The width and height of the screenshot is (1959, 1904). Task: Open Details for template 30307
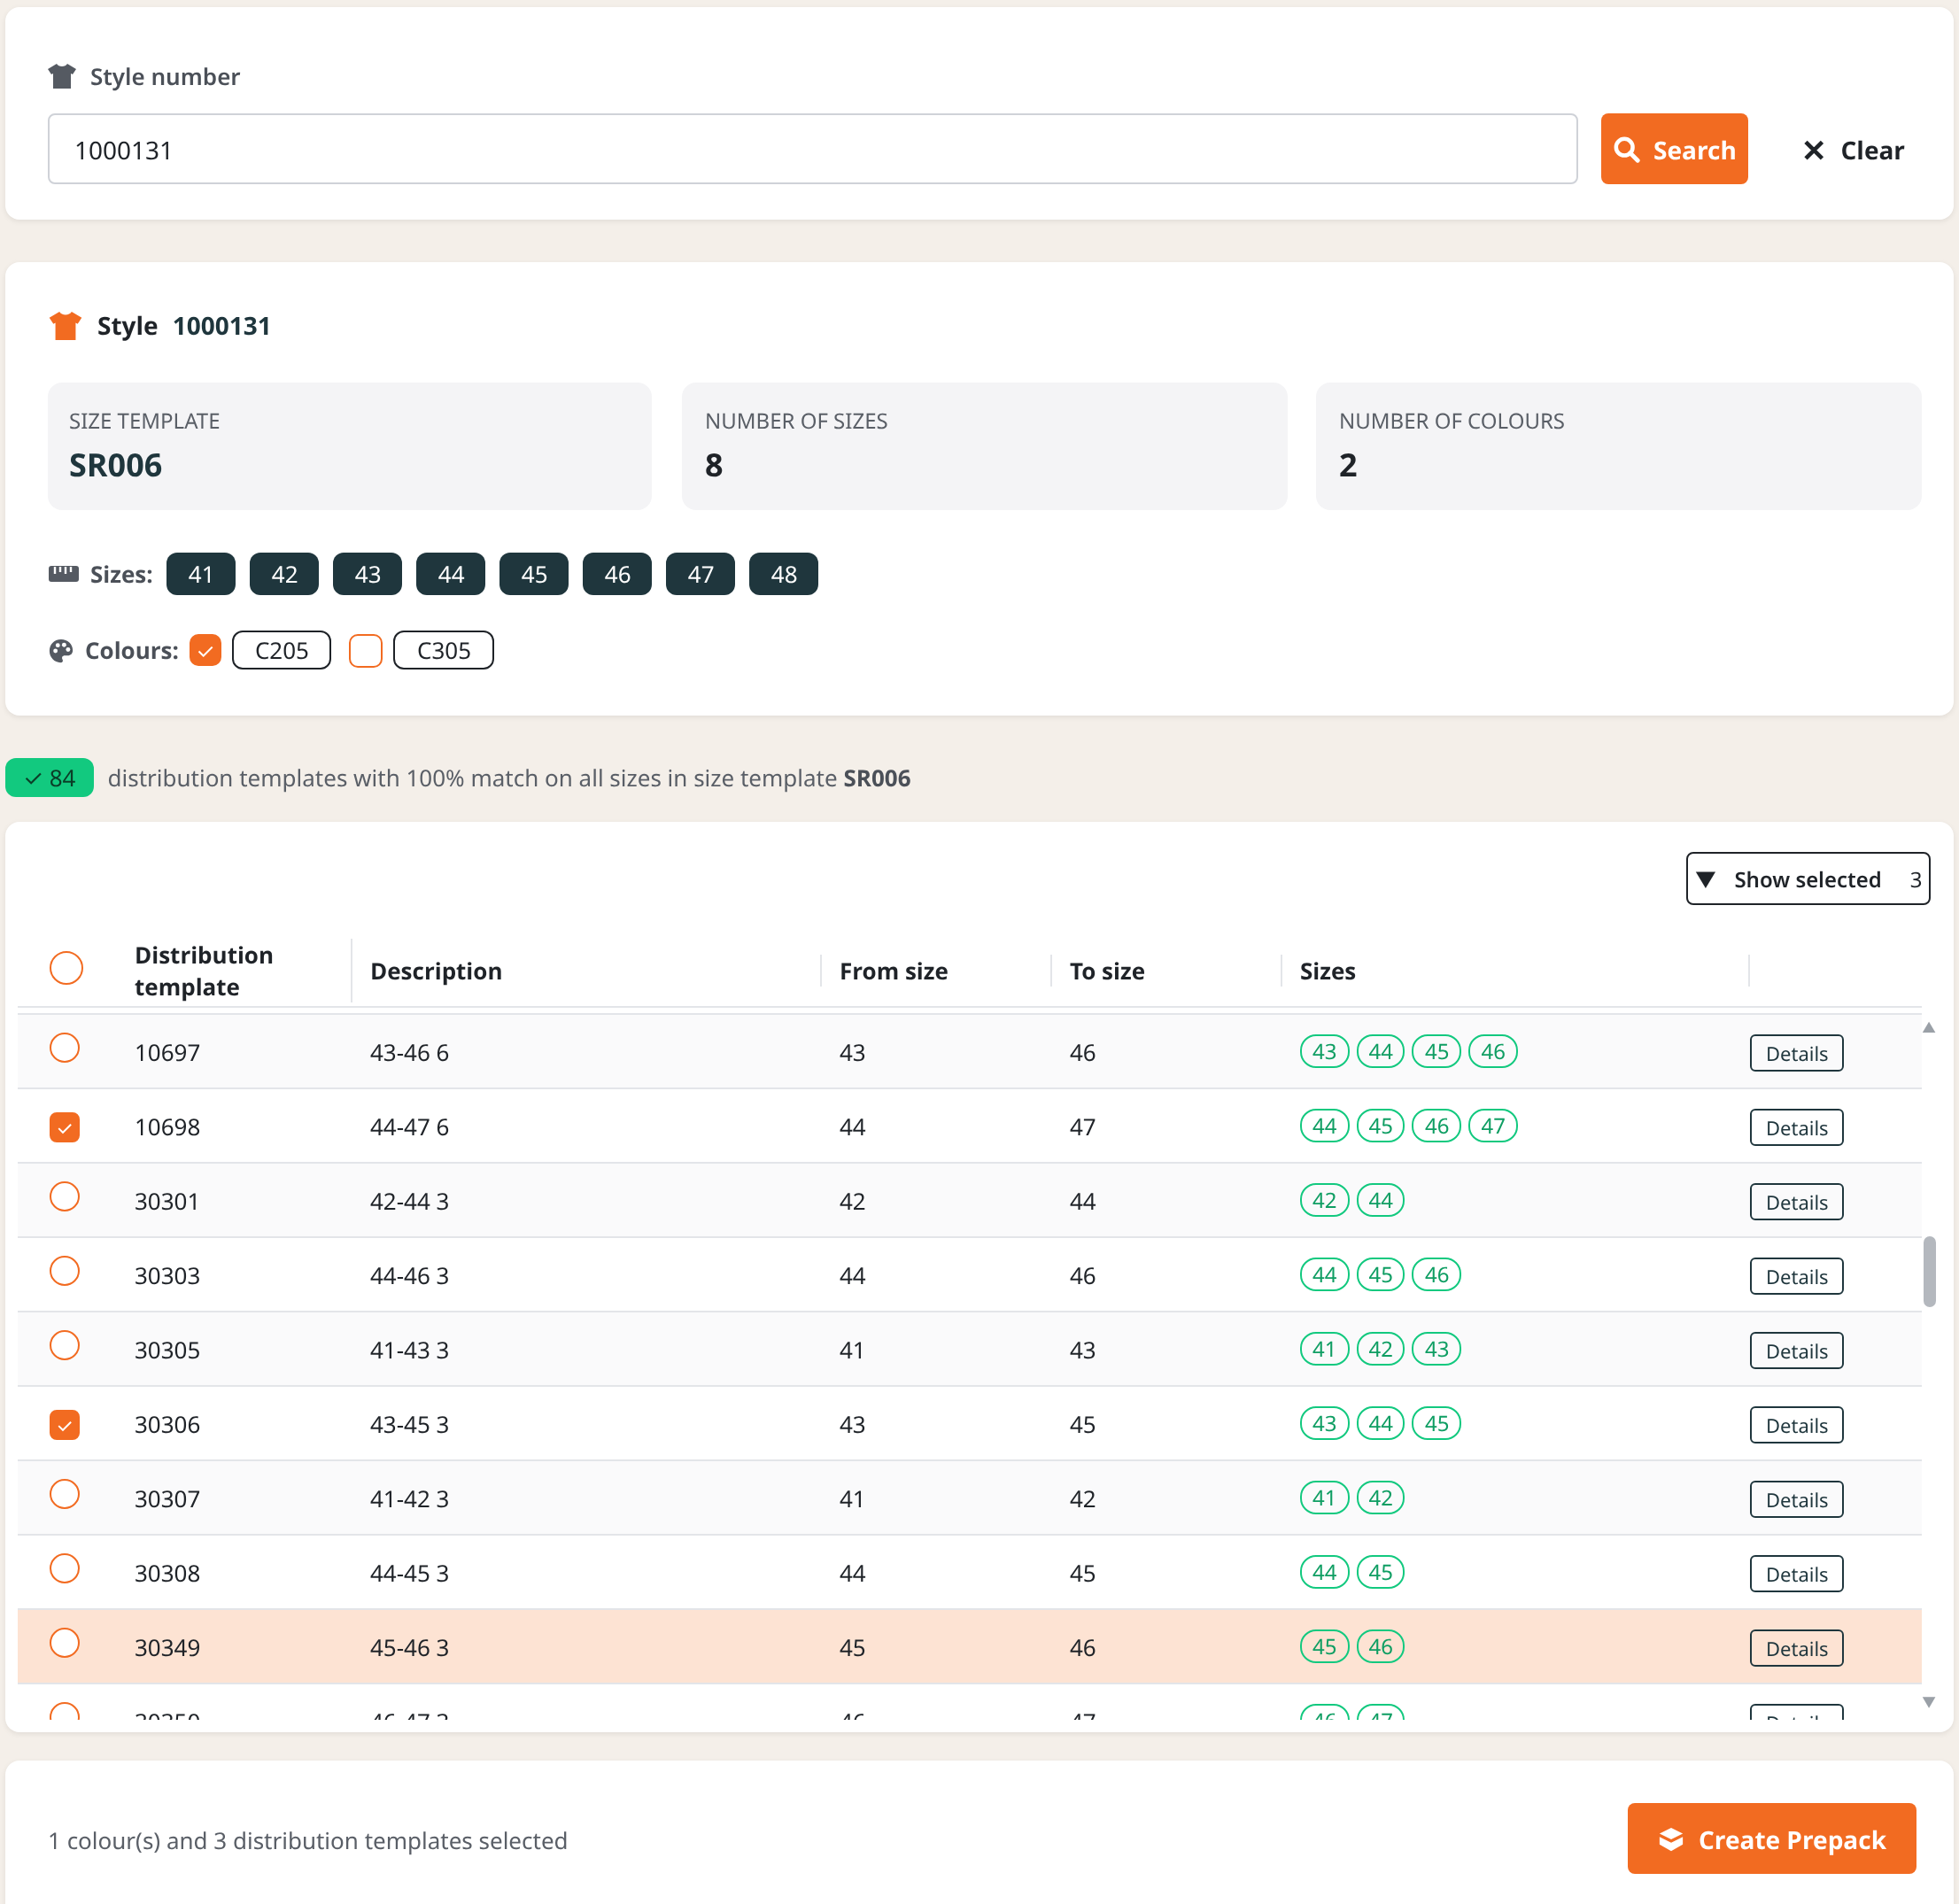pos(1796,1499)
